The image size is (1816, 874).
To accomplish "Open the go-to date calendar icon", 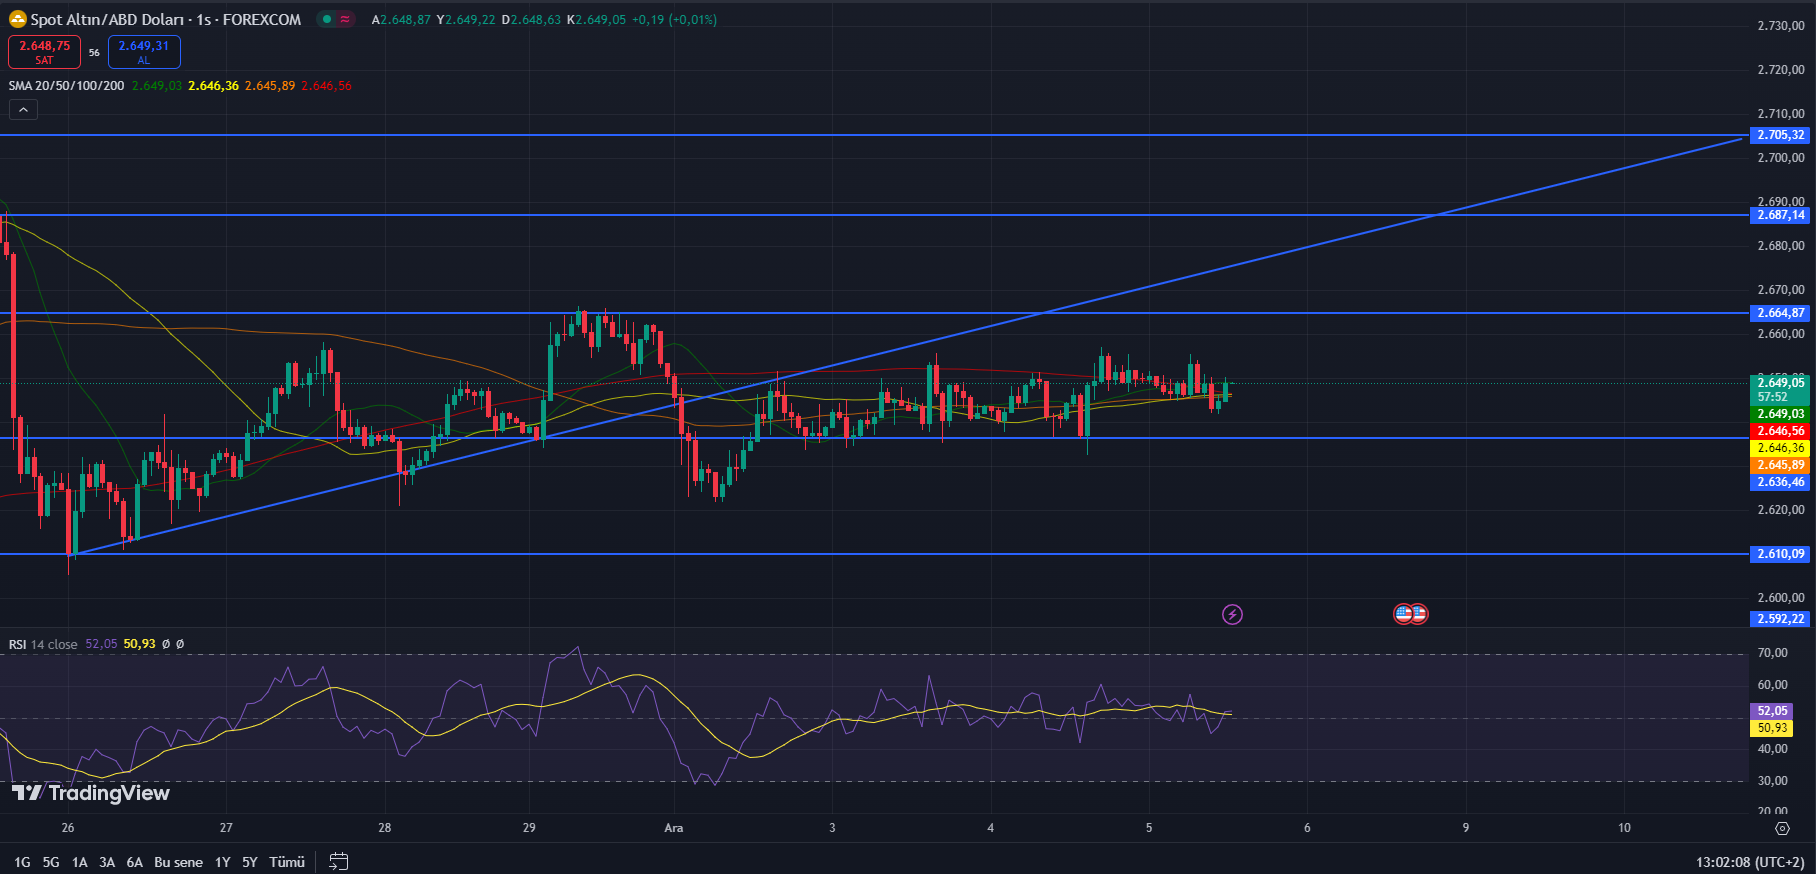I will 339,861.
